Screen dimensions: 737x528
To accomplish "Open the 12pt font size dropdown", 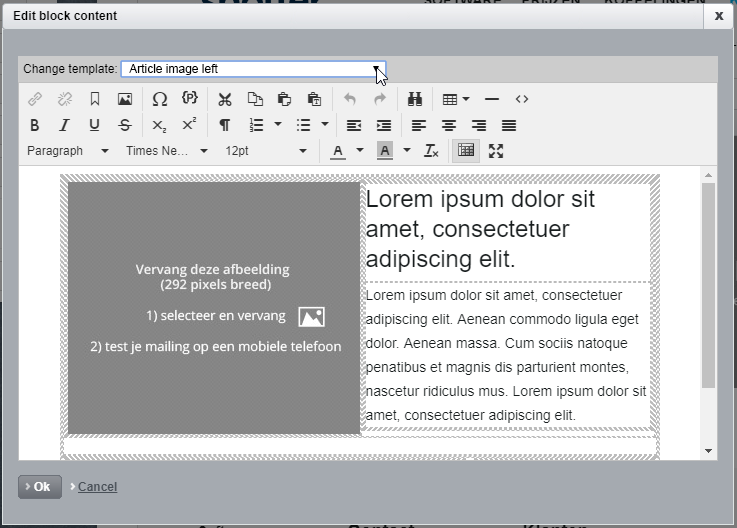I will coord(266,151).
